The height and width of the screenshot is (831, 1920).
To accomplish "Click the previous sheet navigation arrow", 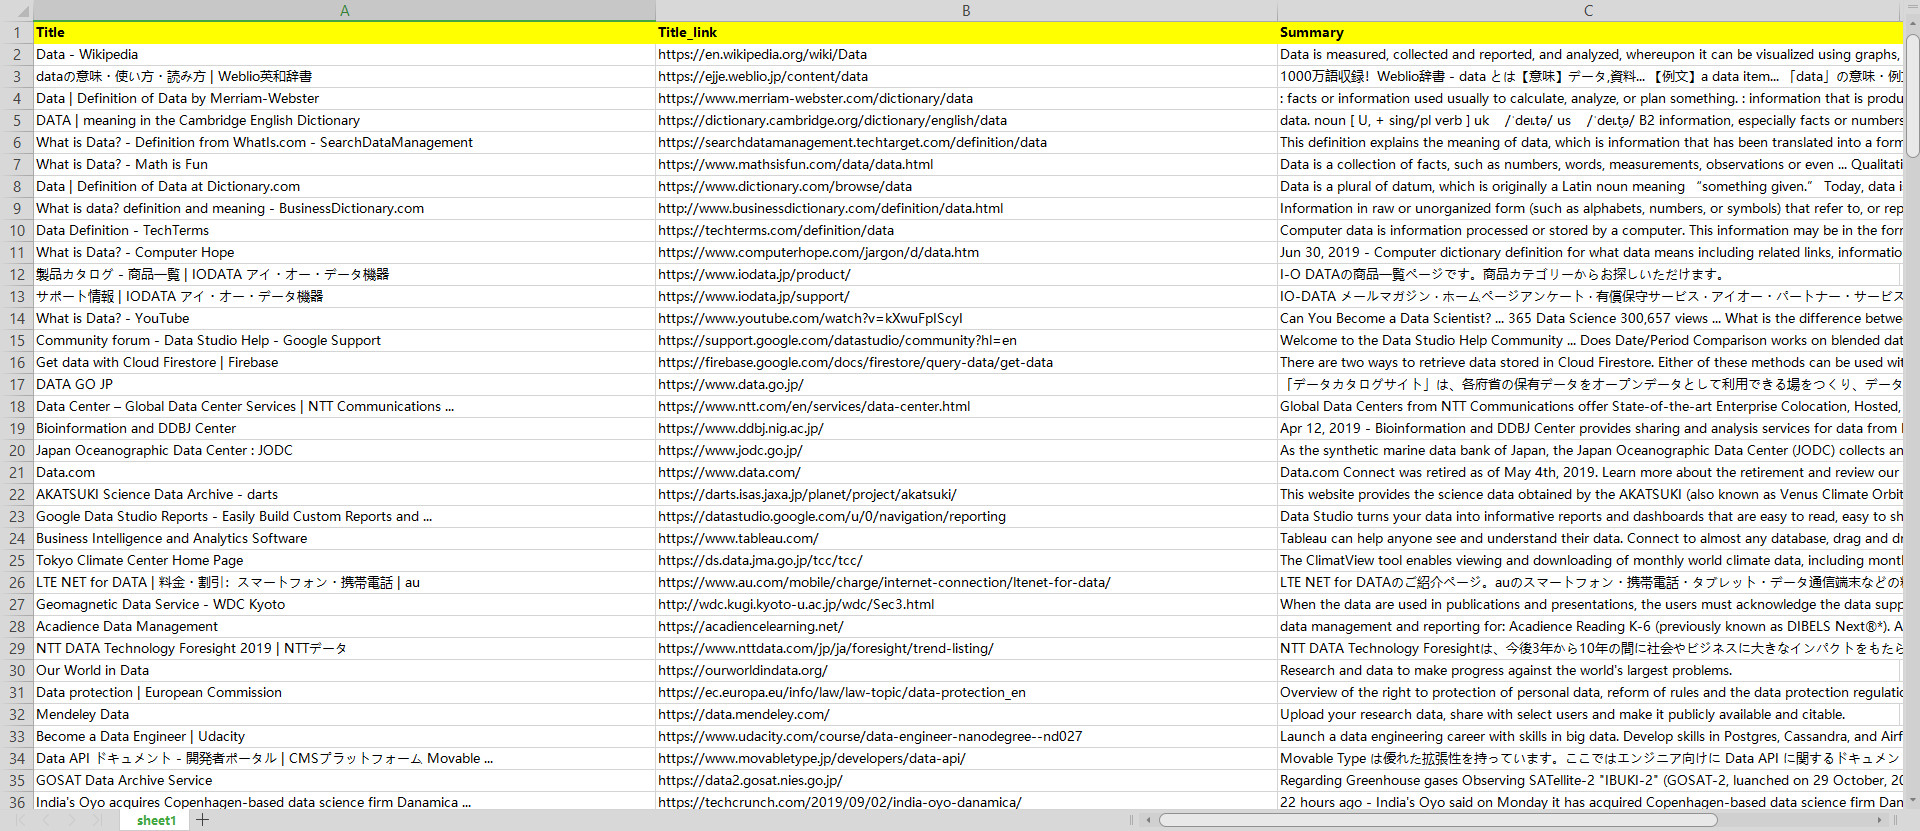I will 47,820.
